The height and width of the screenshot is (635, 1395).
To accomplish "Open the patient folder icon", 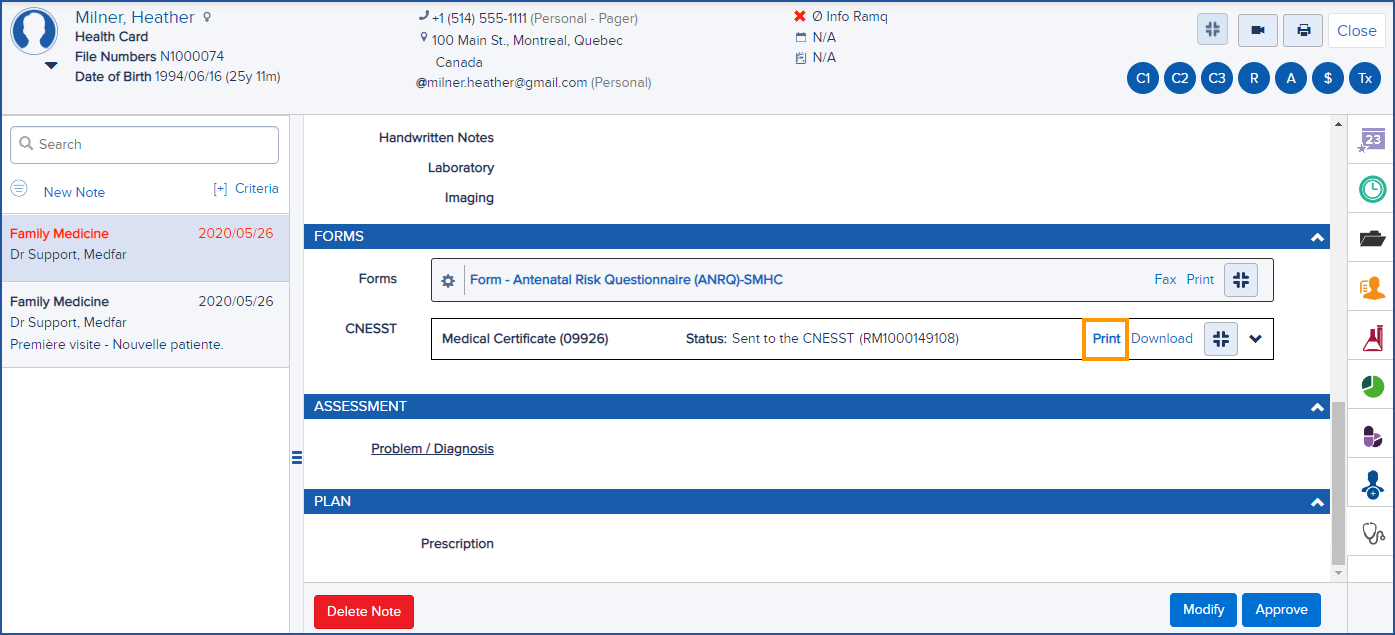I will (x=1371, y=237).
